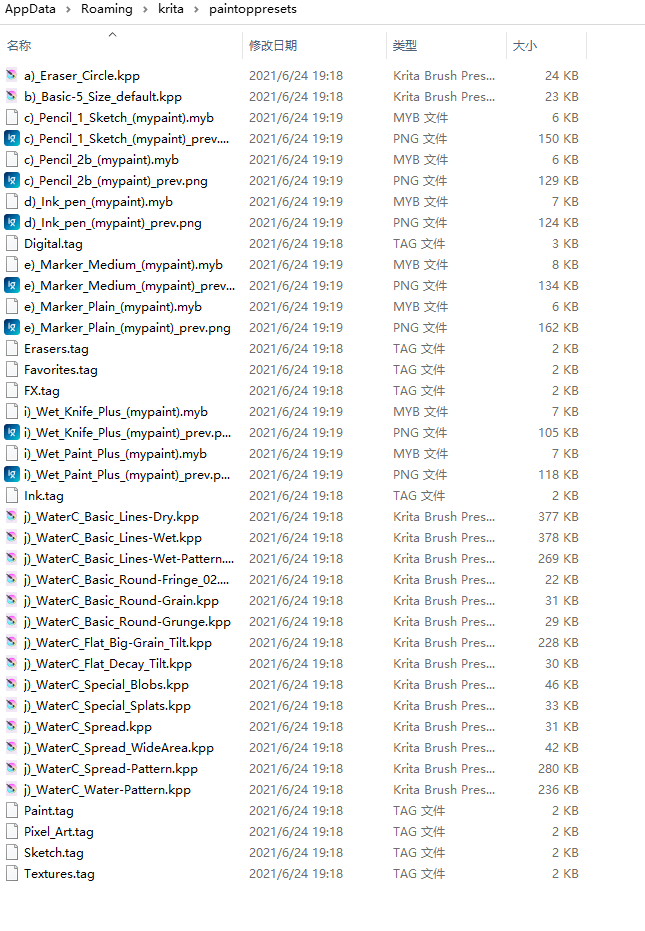Expand the chevron after Roaming in path
The width and height of the screenshot is (645, 931).
point(145,9)
